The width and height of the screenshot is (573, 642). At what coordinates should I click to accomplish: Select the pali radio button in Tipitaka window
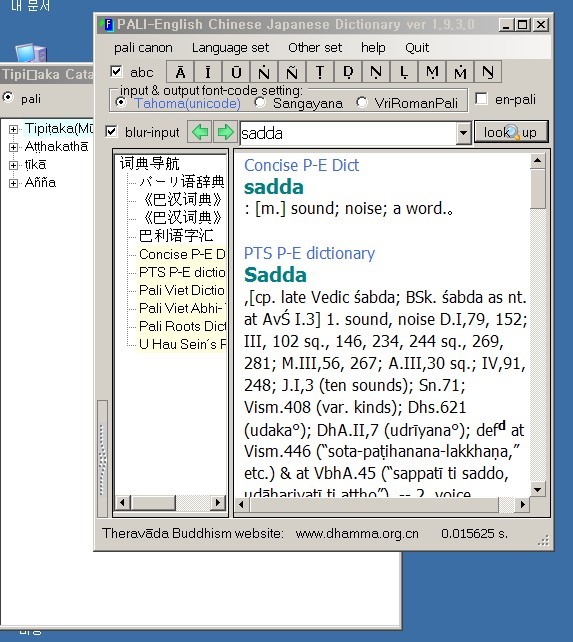(8, 98)
